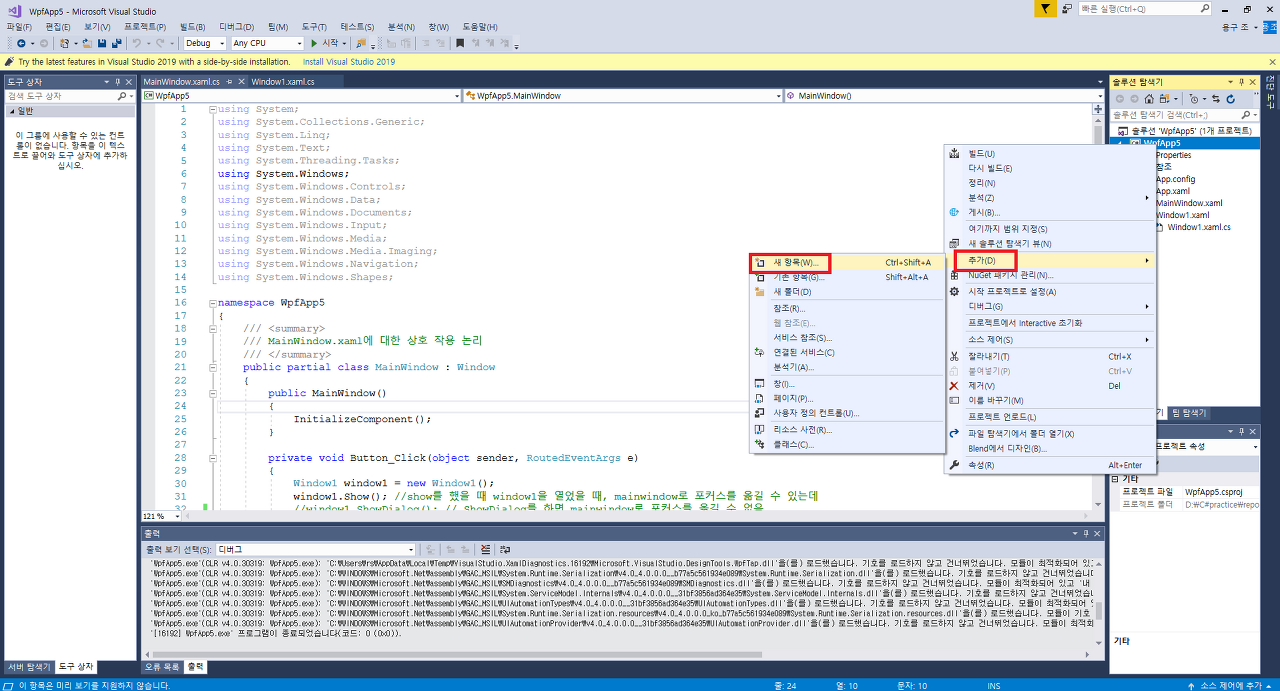The image size is (1280, 691).
Task: Open the 파일(F) menu
Action: (x=20, y=26)
